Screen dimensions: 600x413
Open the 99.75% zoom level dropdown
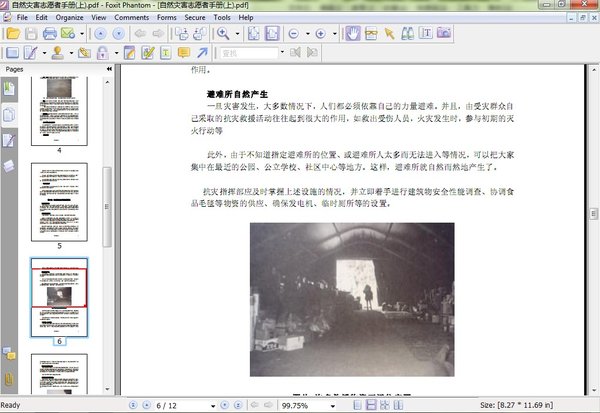(333, 406)
